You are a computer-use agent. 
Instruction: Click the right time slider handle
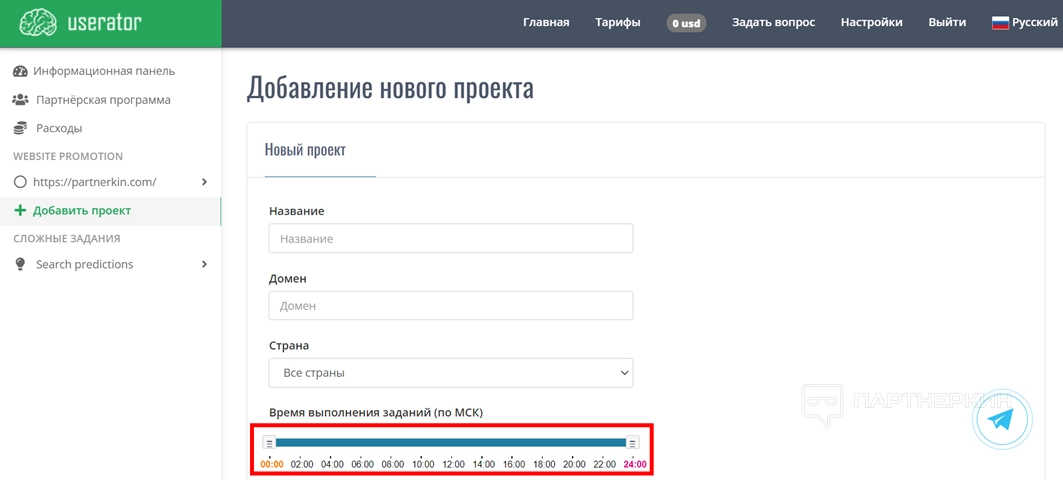click(x=633, y=443)
